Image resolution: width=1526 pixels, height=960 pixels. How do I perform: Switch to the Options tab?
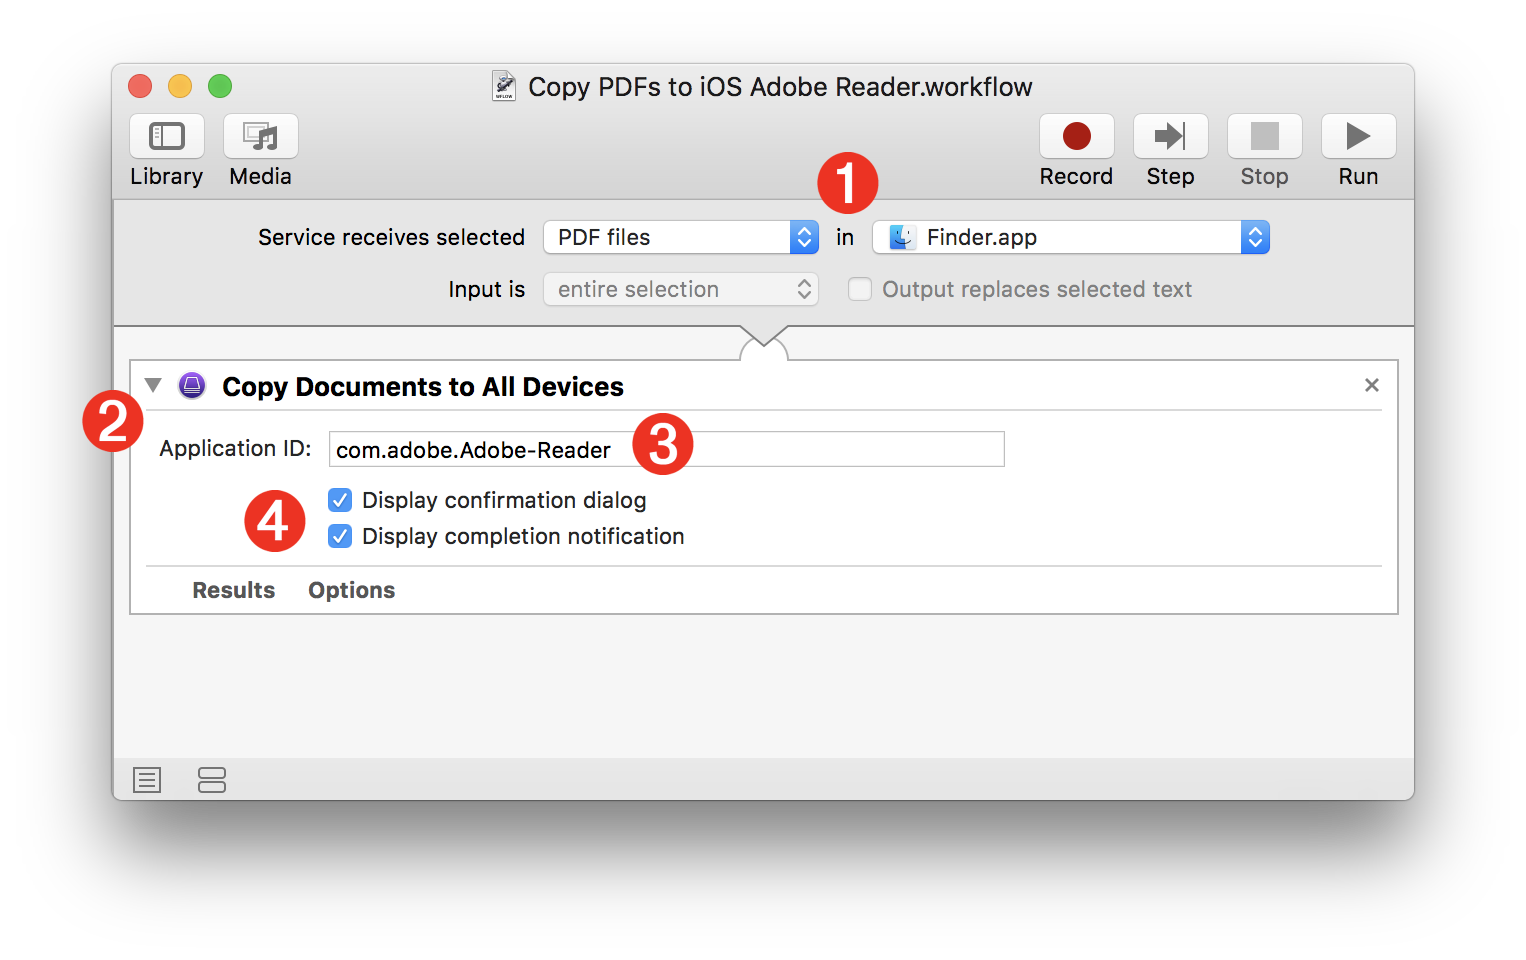point(352,590)
